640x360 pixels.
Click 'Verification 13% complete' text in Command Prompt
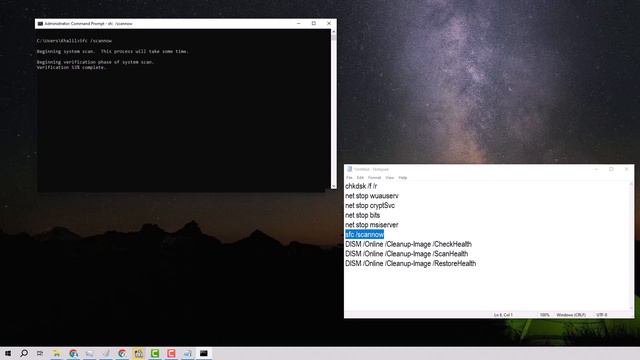pos(71,67)
